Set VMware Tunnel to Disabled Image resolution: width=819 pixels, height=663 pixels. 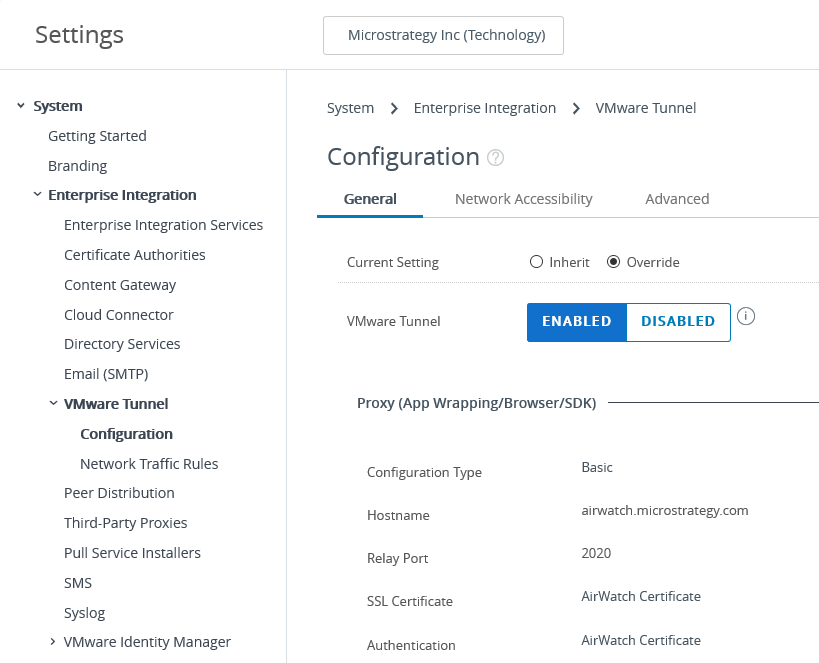click(x=678, y=322)
